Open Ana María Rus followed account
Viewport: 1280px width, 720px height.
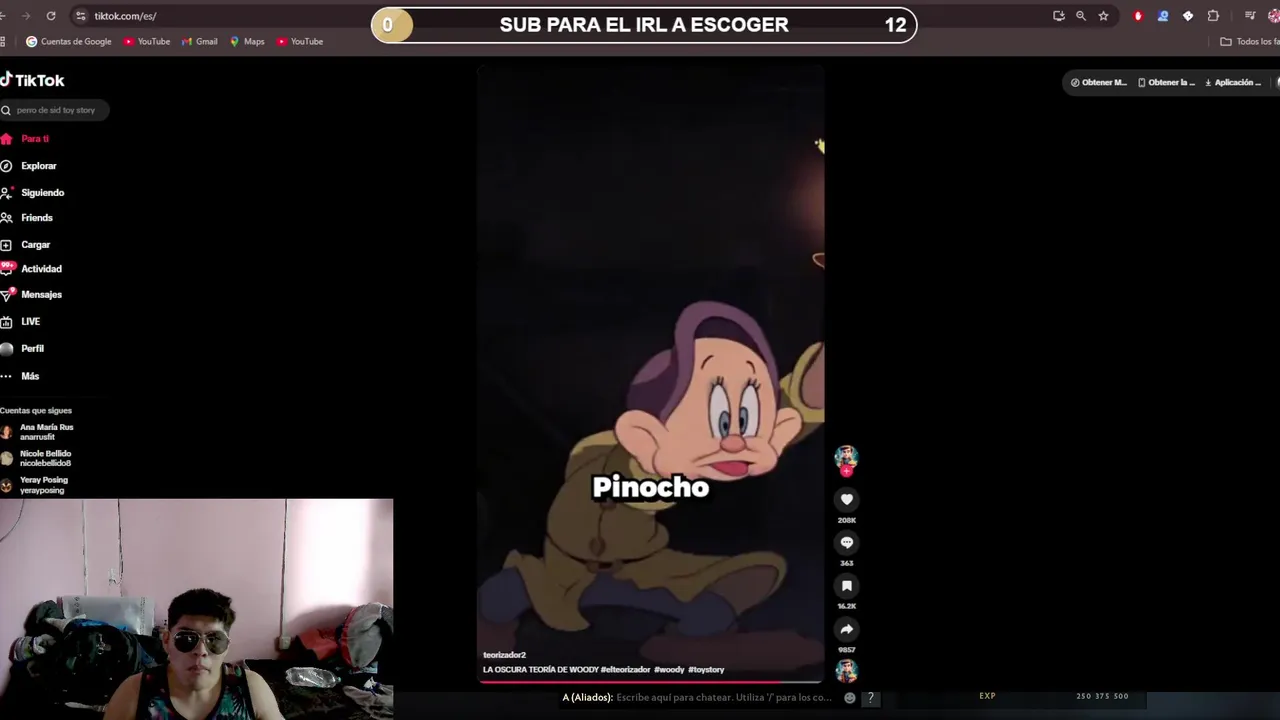tap(38, 432)
